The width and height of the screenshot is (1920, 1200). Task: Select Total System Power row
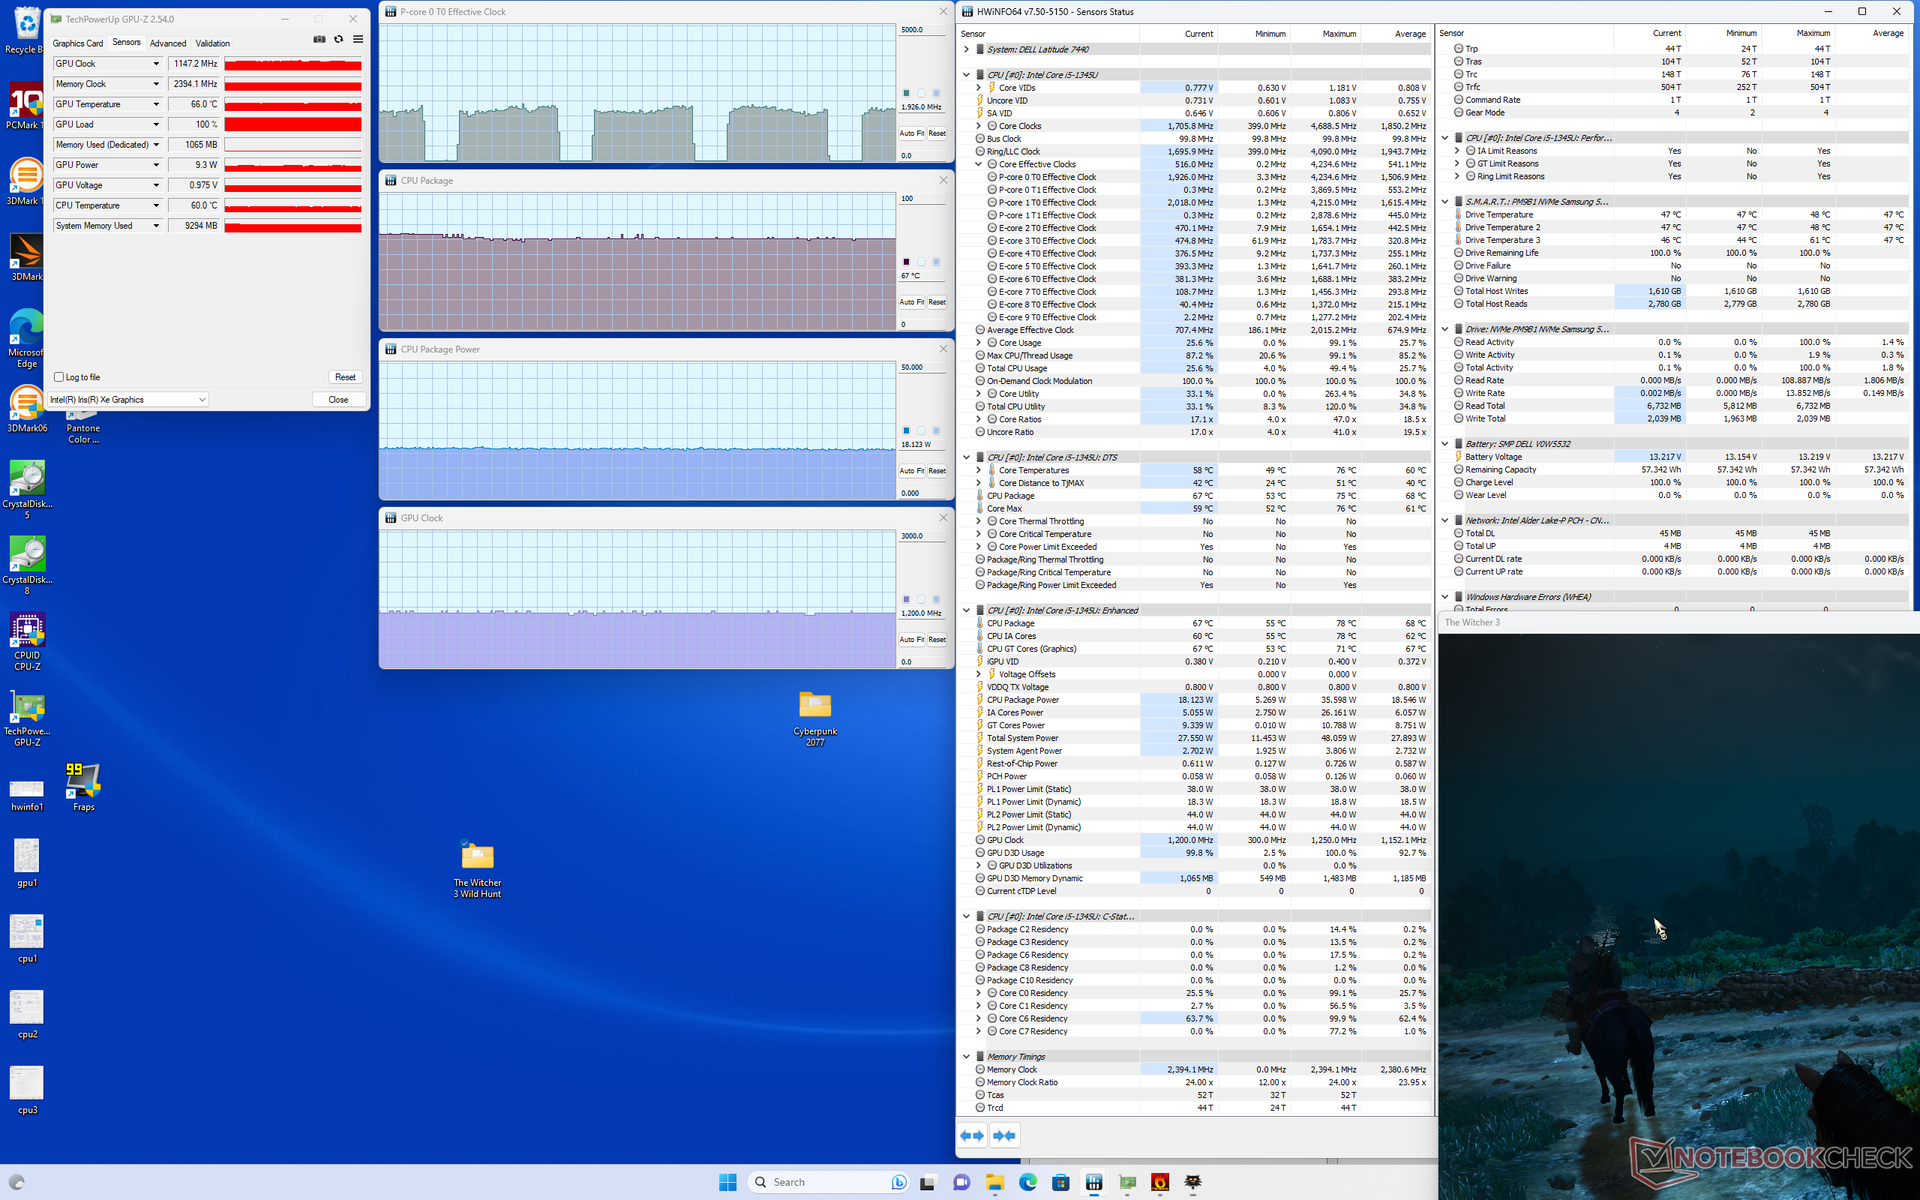(x=1197, y=738)
